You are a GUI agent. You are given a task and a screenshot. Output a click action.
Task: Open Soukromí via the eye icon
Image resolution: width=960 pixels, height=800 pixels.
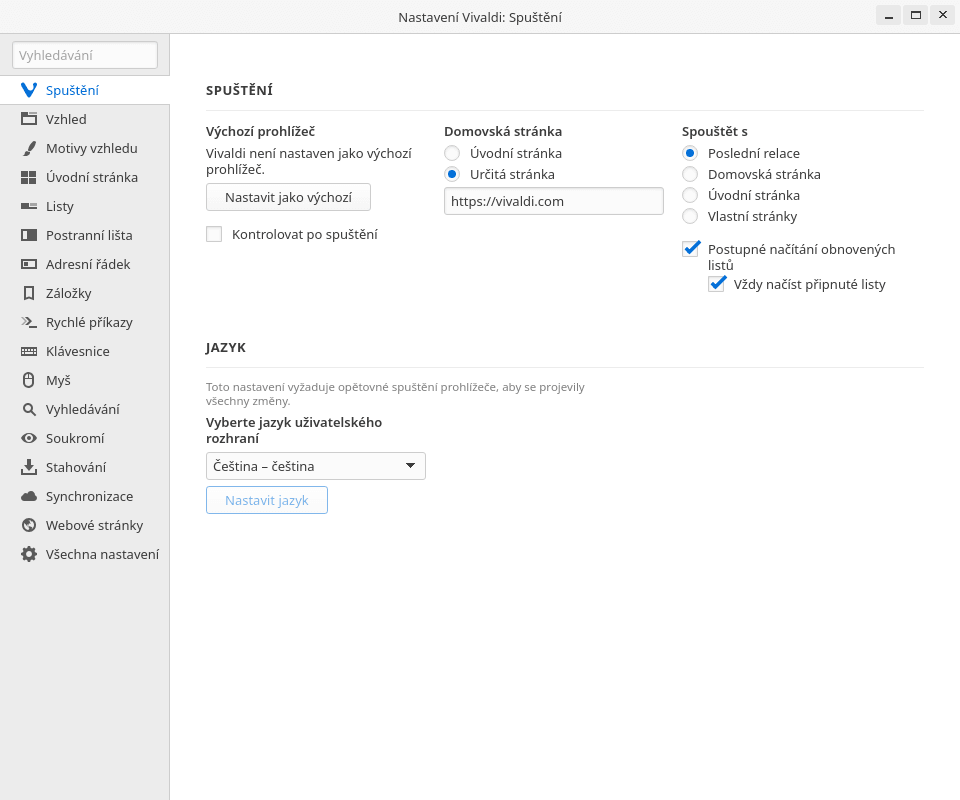(x=29, y=438)
